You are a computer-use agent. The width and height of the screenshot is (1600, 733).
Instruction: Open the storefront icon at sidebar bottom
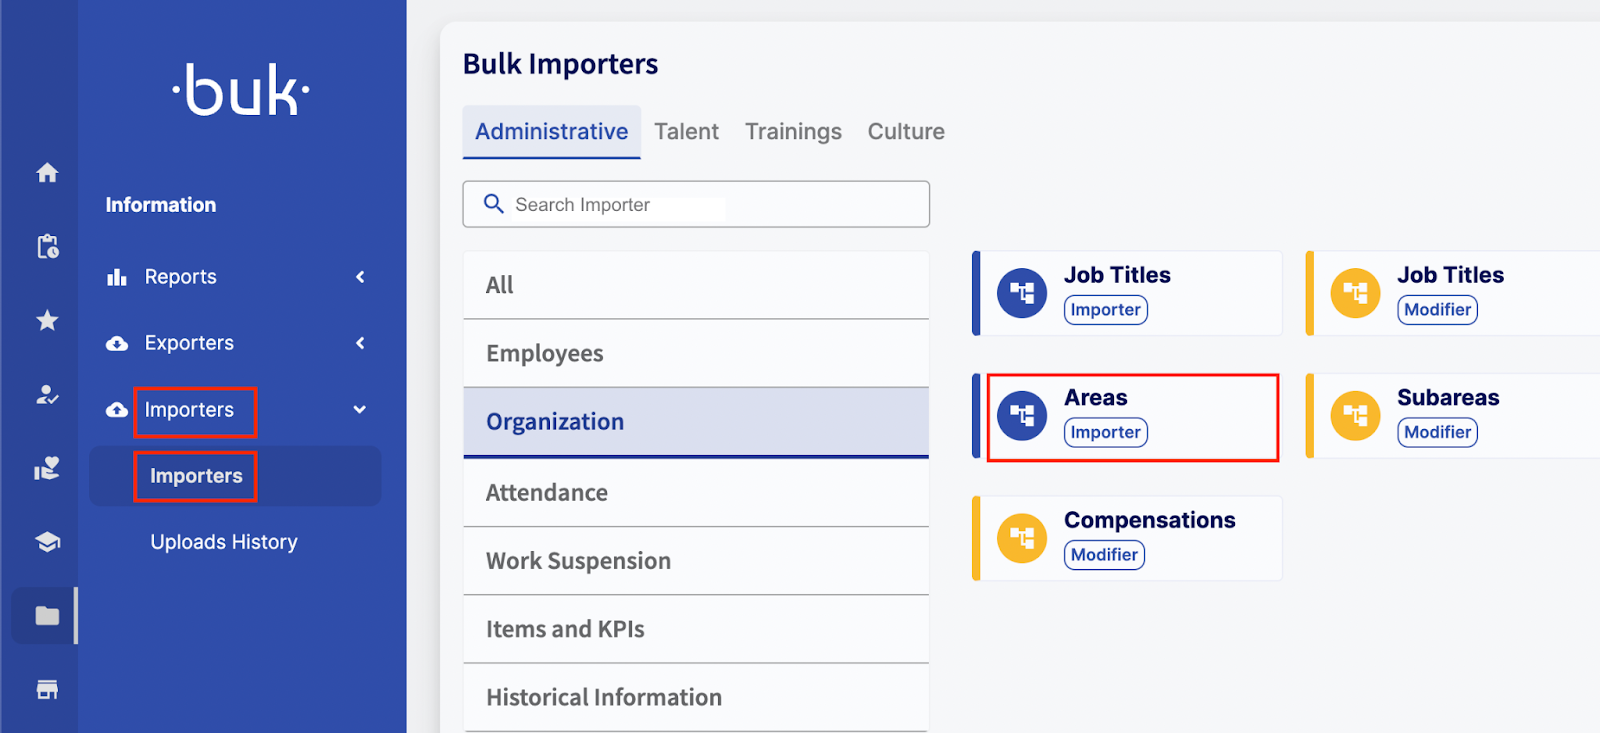[x=47, y=689]
